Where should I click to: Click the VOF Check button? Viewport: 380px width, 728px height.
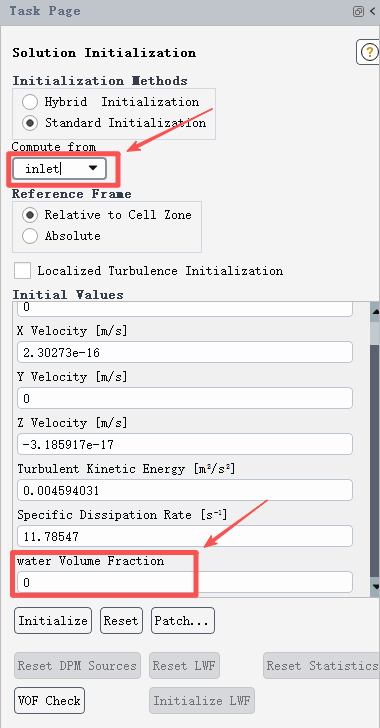tap(50, 701)
